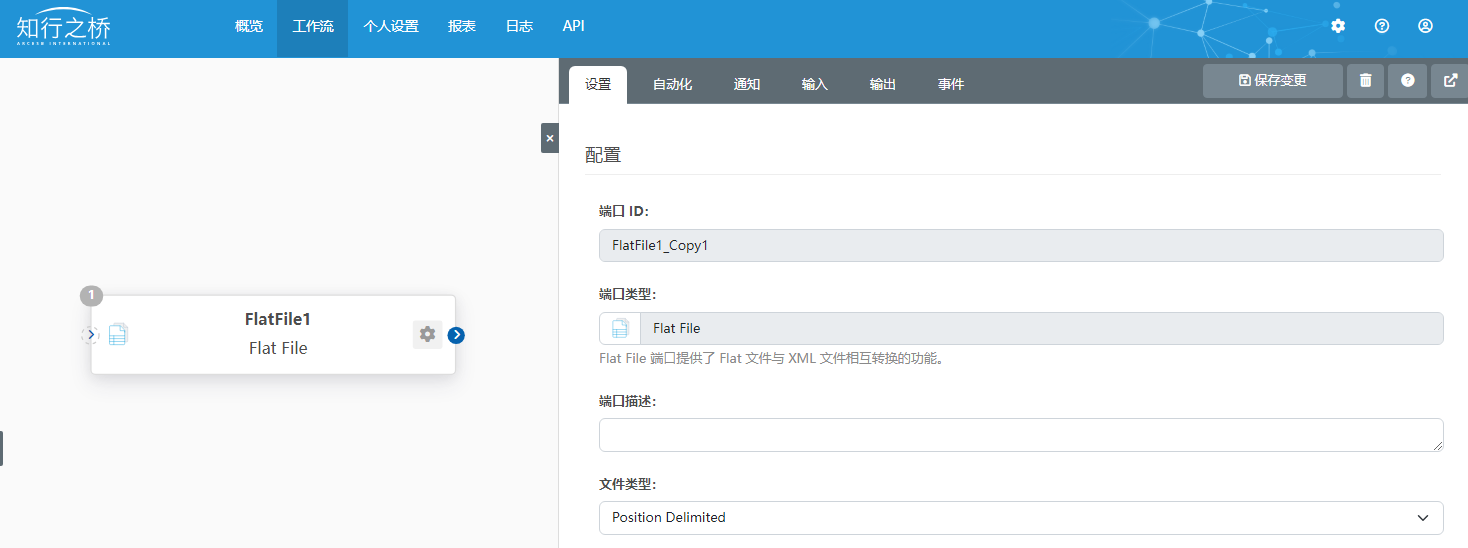Click the Flat File document icon on node
Viewport: 1468px width, 548px height.
[x=118, y=335]
